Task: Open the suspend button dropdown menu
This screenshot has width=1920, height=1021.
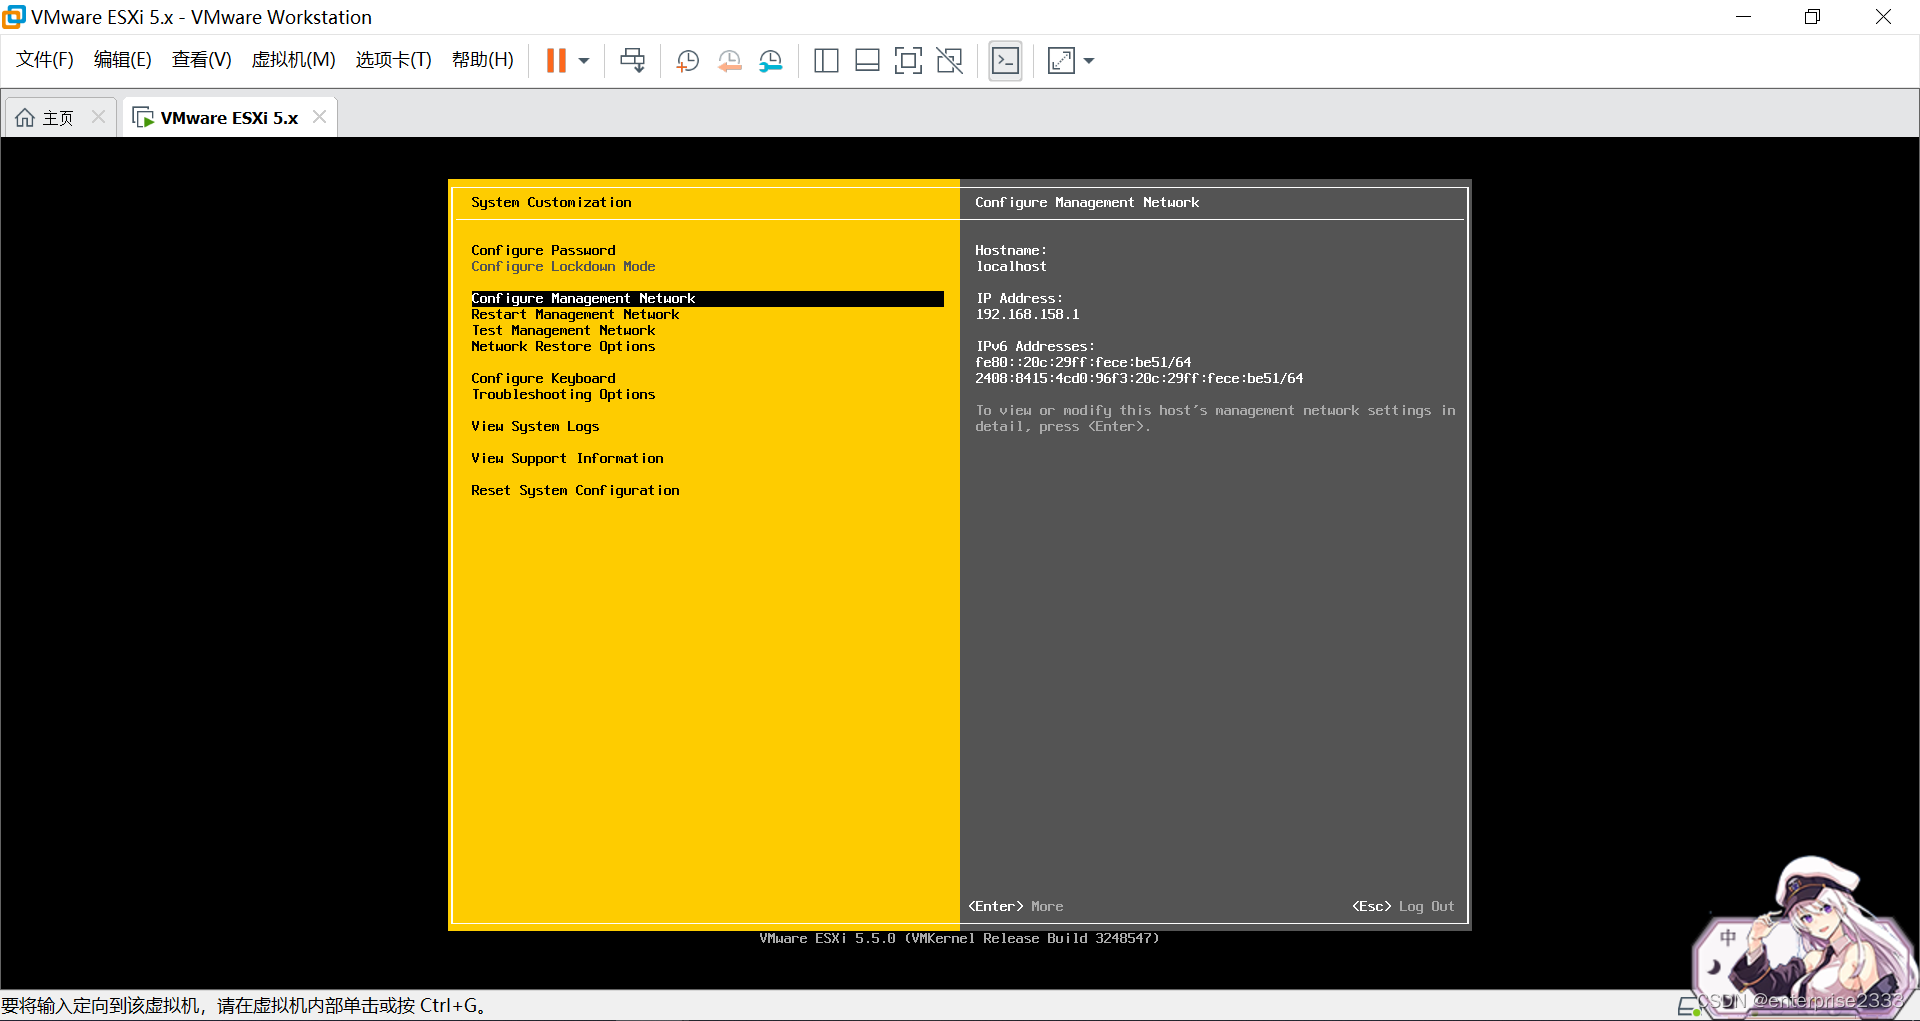Action: [x=585, y=60]
